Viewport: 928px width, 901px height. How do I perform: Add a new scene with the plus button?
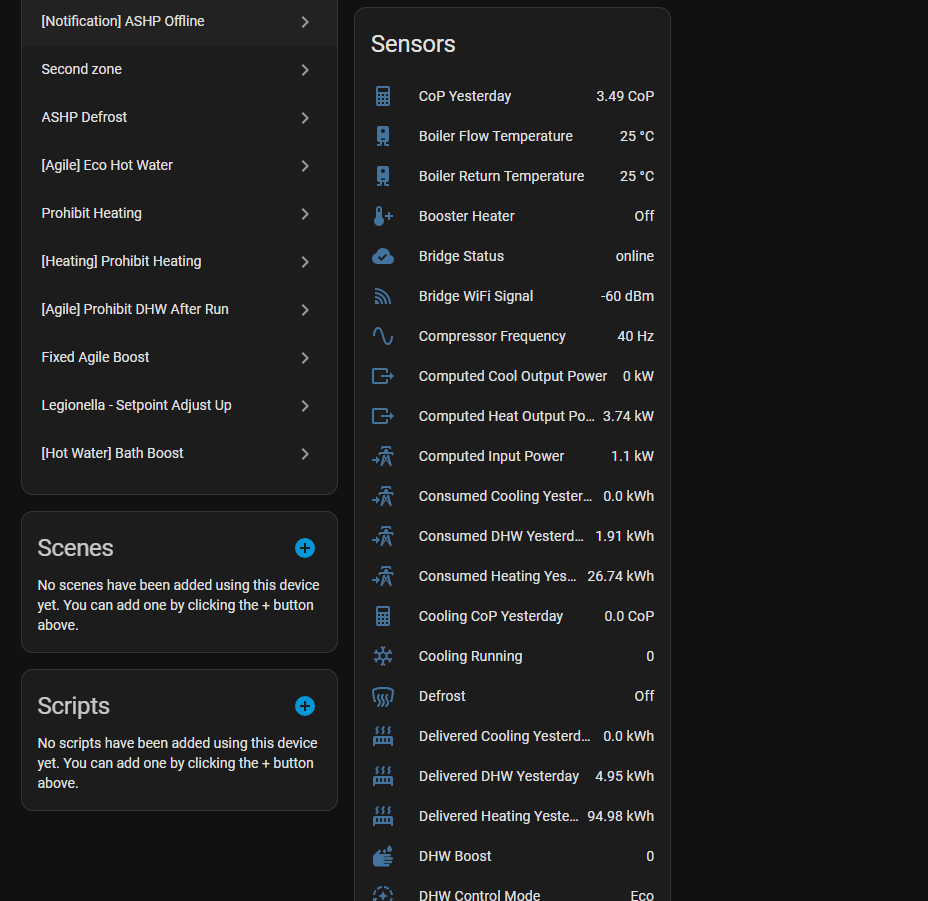coord(305,548)
